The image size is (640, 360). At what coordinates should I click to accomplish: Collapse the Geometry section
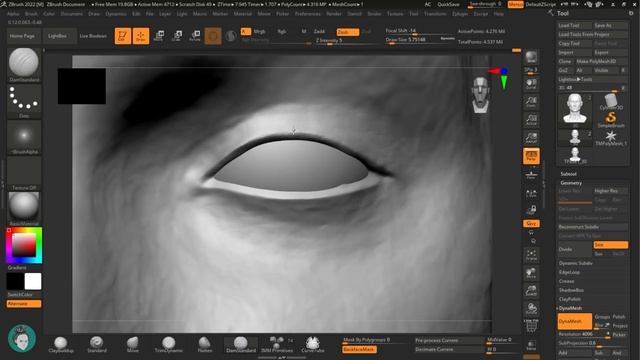[571, 183]
